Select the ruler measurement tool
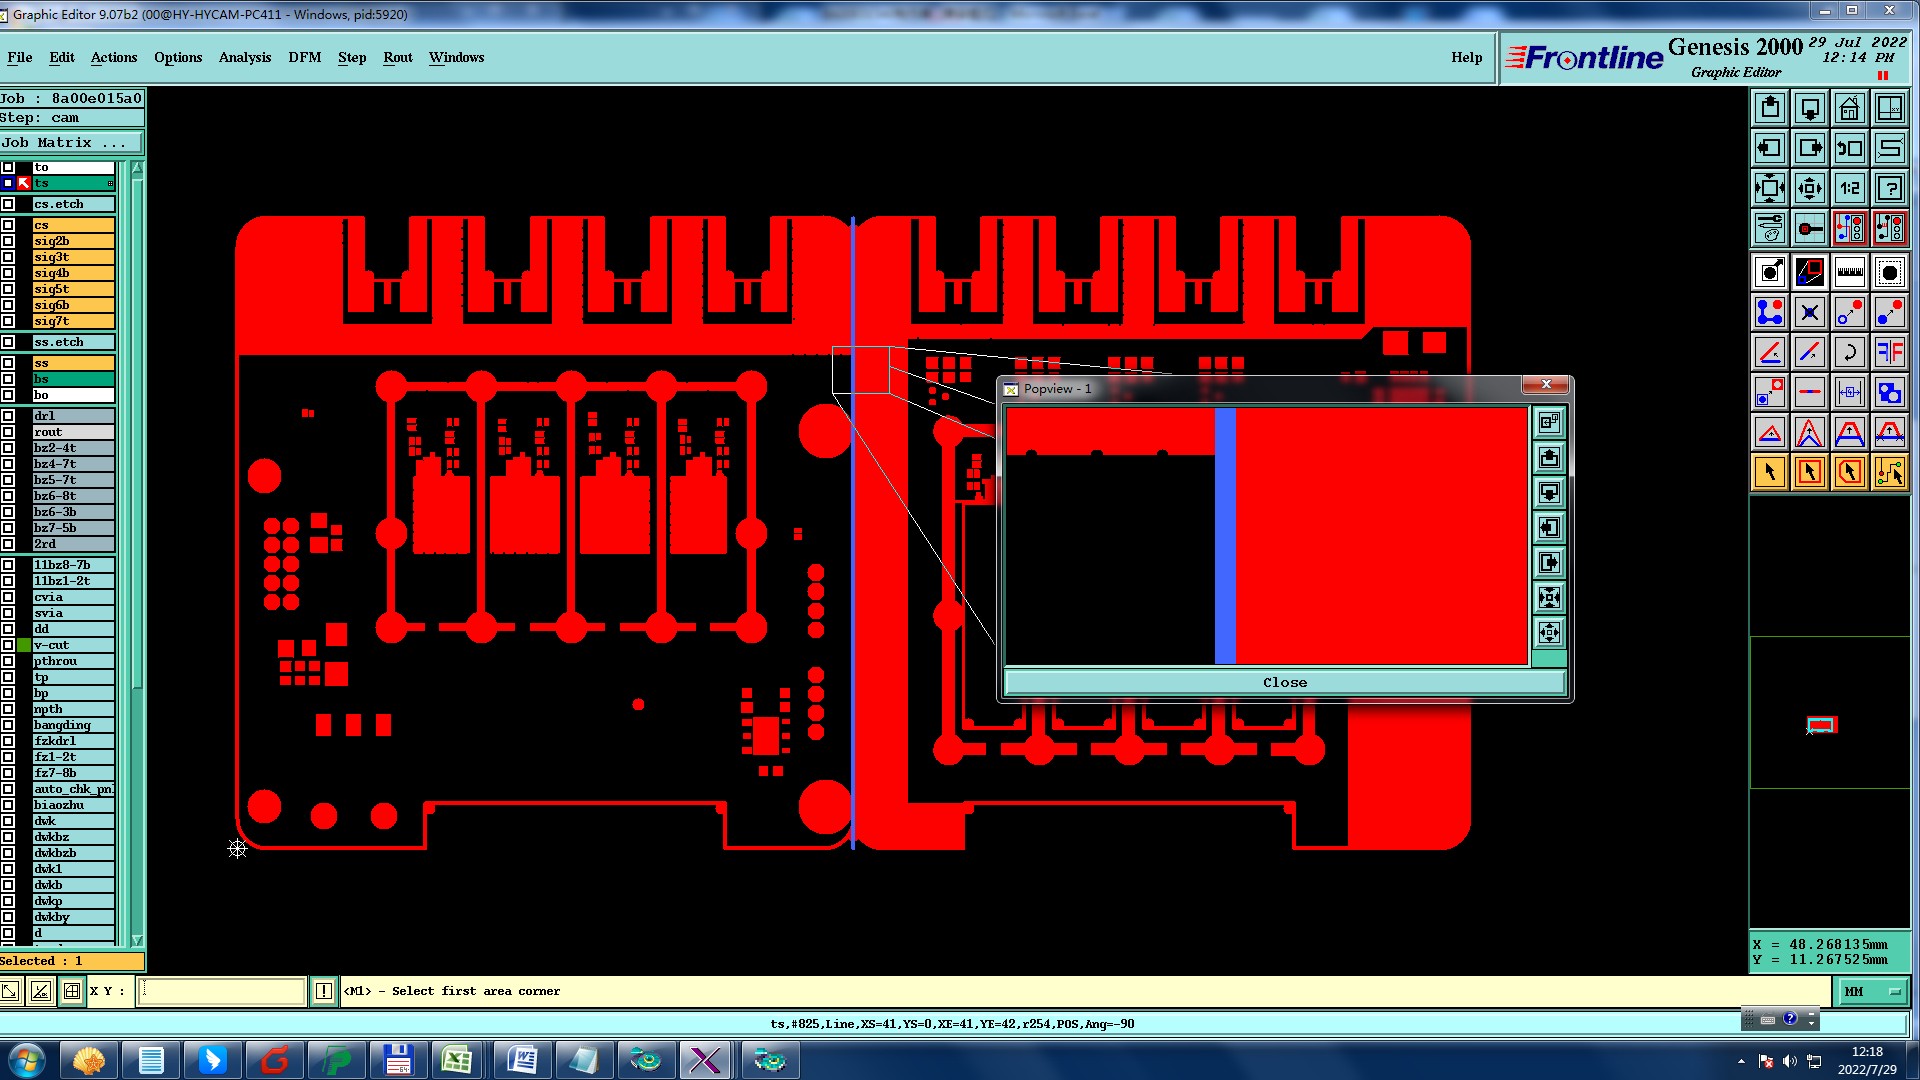Screen dimensions: 1920x1080 [1849, 272]
